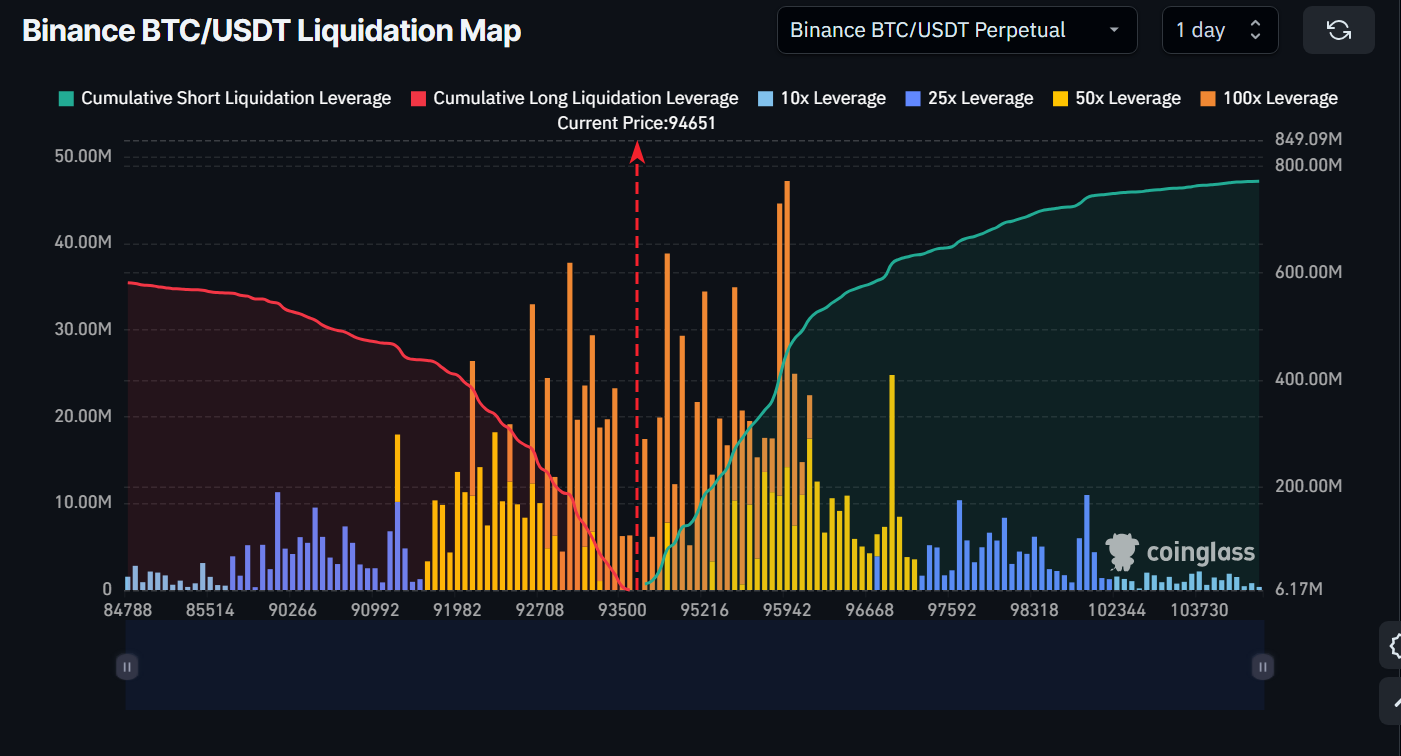Hide the 10x Leverage series
This screenshot has height=756, width=1401.
(822, 98)
